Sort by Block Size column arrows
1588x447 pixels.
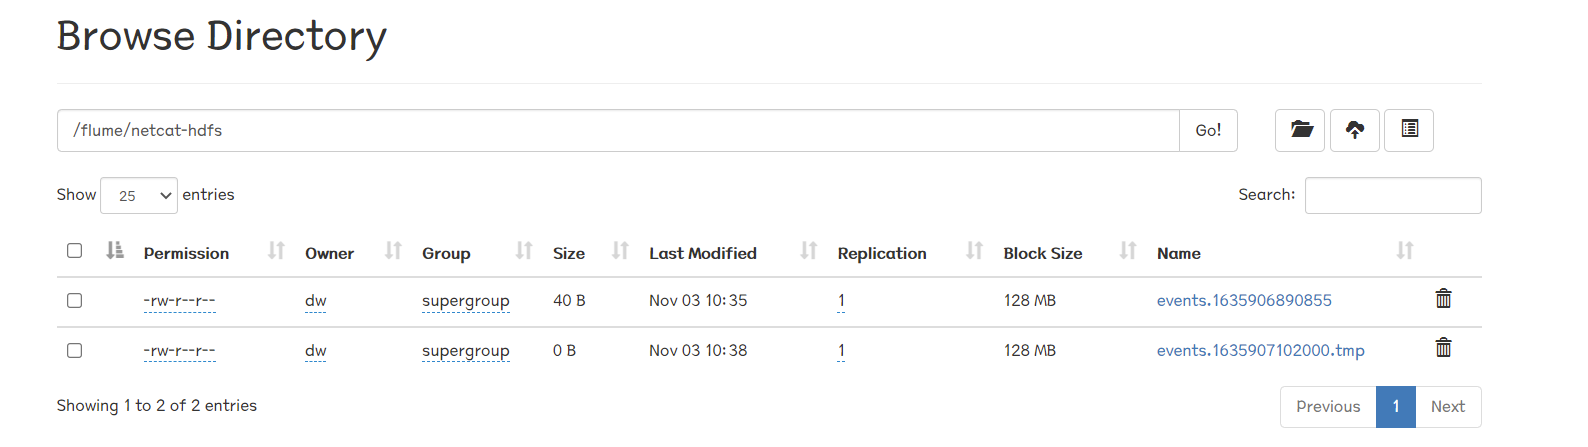click(x=1128, y=251)
